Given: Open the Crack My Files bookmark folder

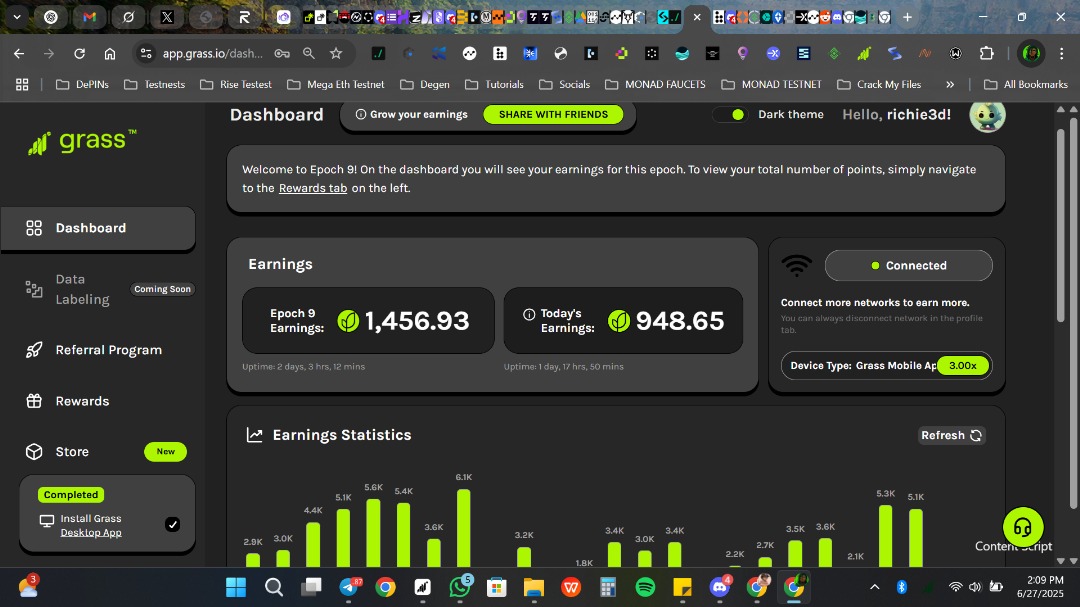Looking at the screenshot, I should (x=879, y=85).
